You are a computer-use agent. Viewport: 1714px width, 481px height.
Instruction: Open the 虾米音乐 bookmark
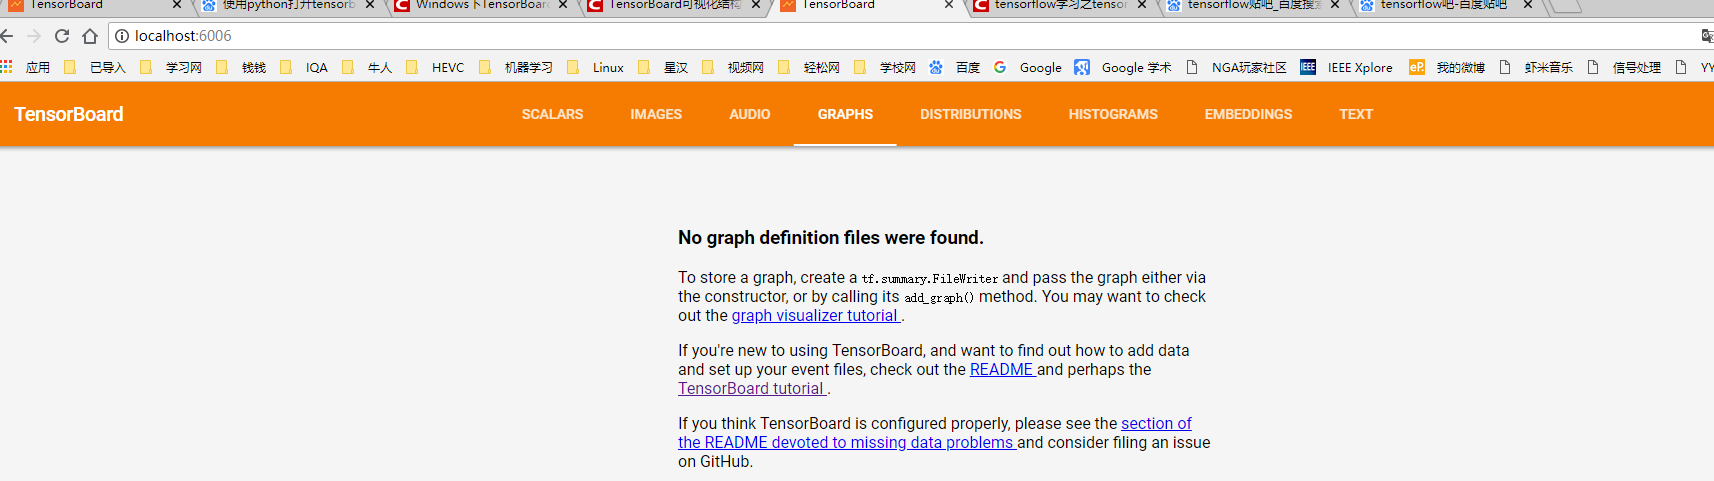click(x=1535, y=67)
